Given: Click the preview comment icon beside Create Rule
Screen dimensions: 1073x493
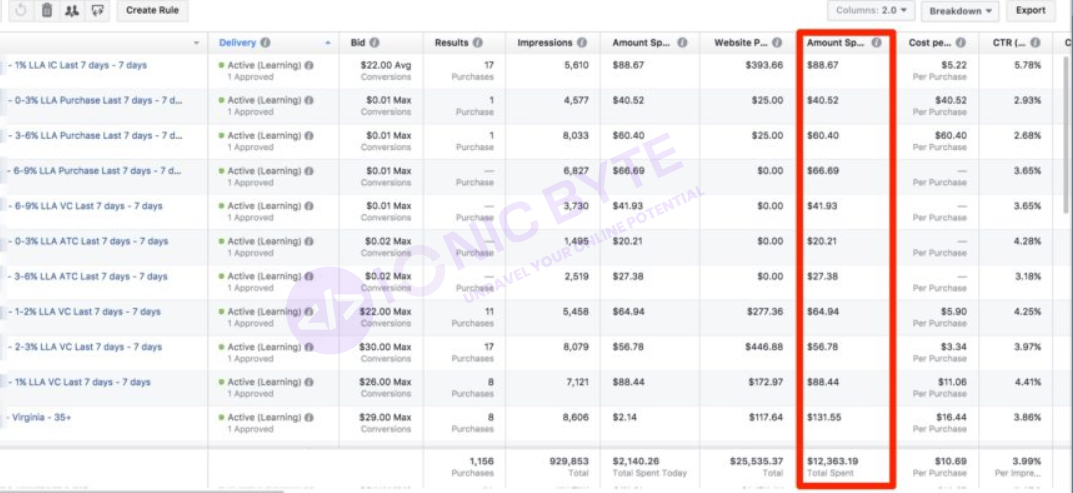Looking at the screenshot, I should [97, 11].
